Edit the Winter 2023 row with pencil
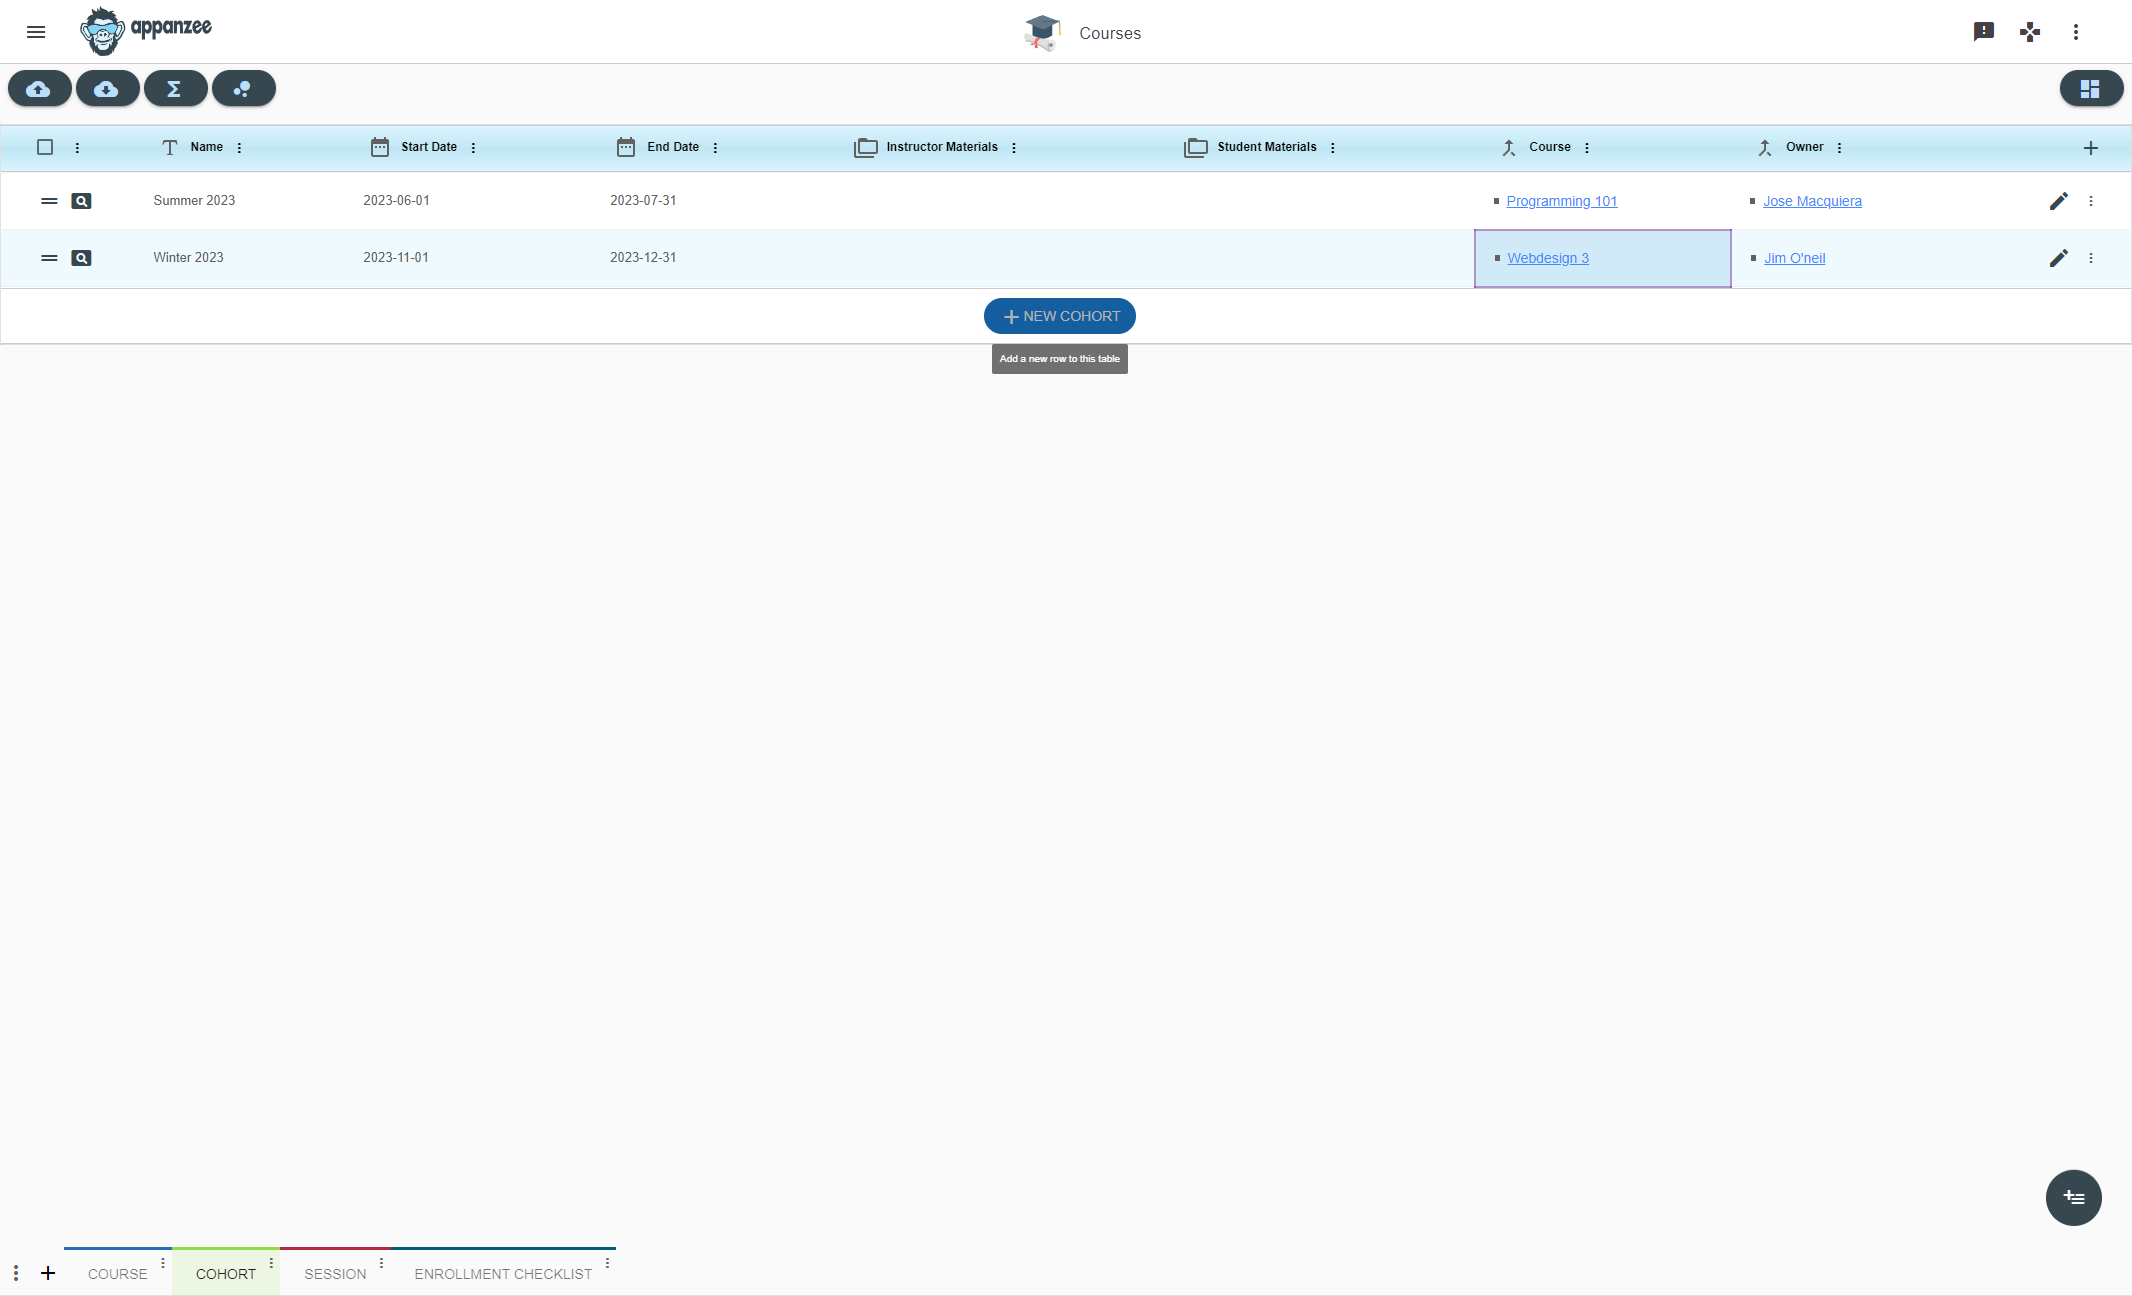The height and width of the screenshot is (1296, 2132). tap(2059, 258)
